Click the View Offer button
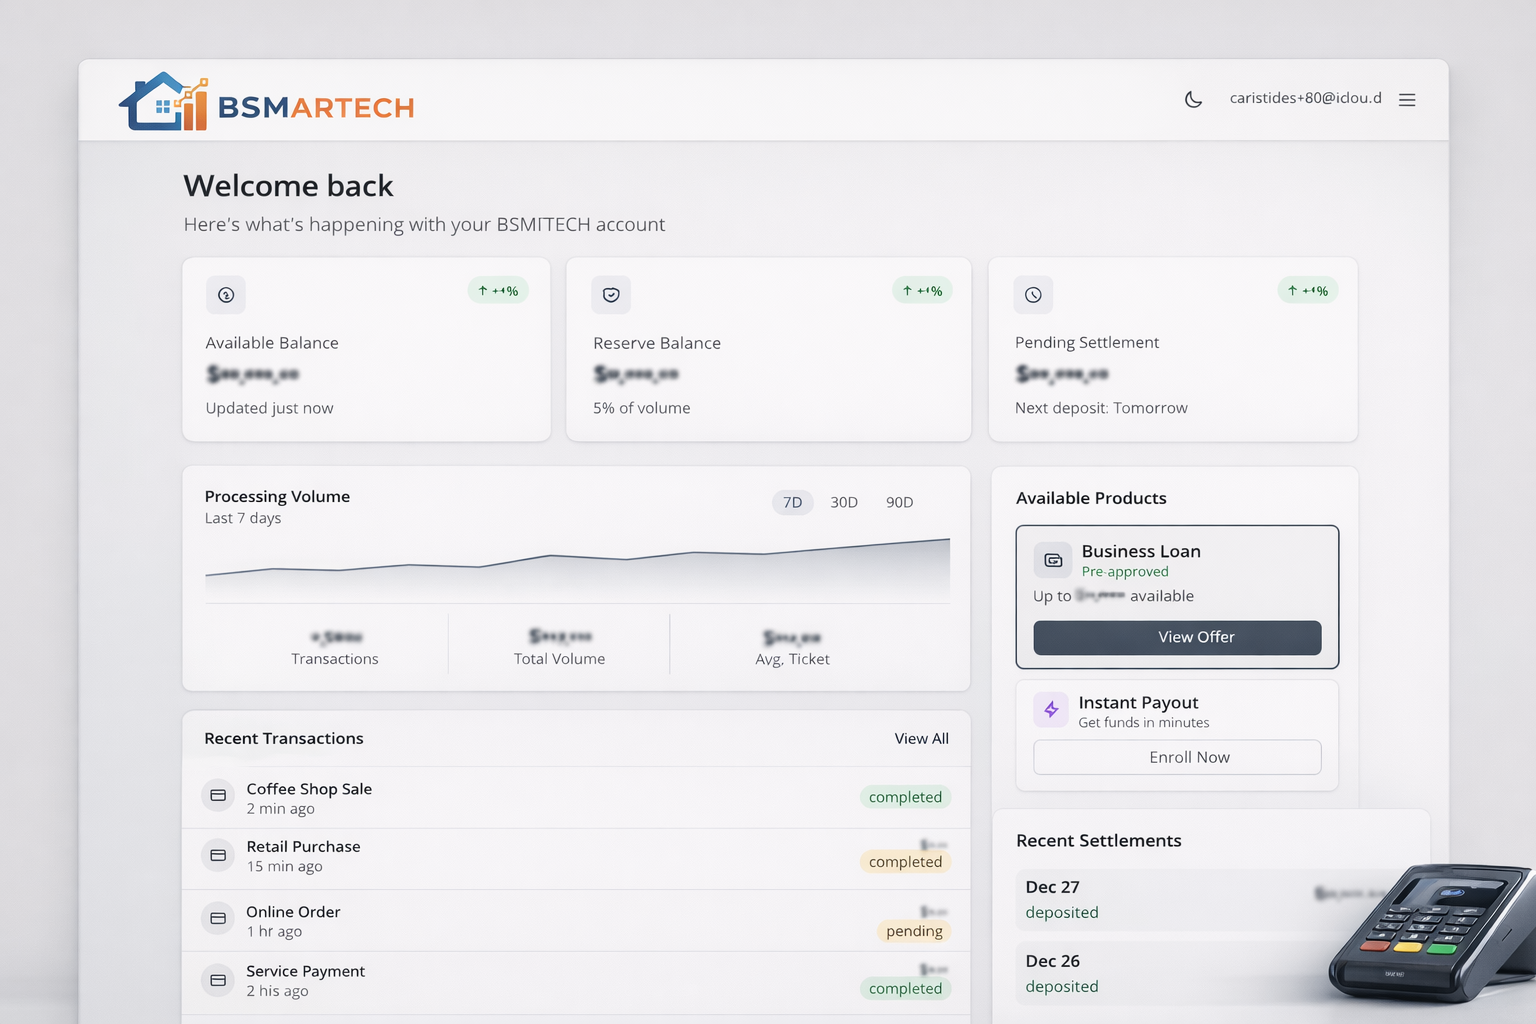 click(1177, 638)
